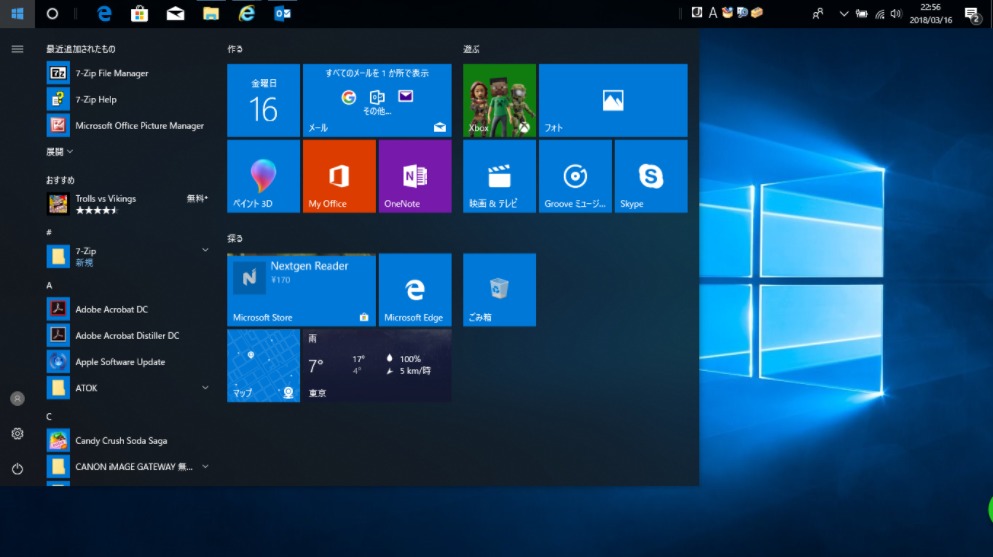Expand the 7-Zip folder
The image size is (993, 557).
[127, 256]
